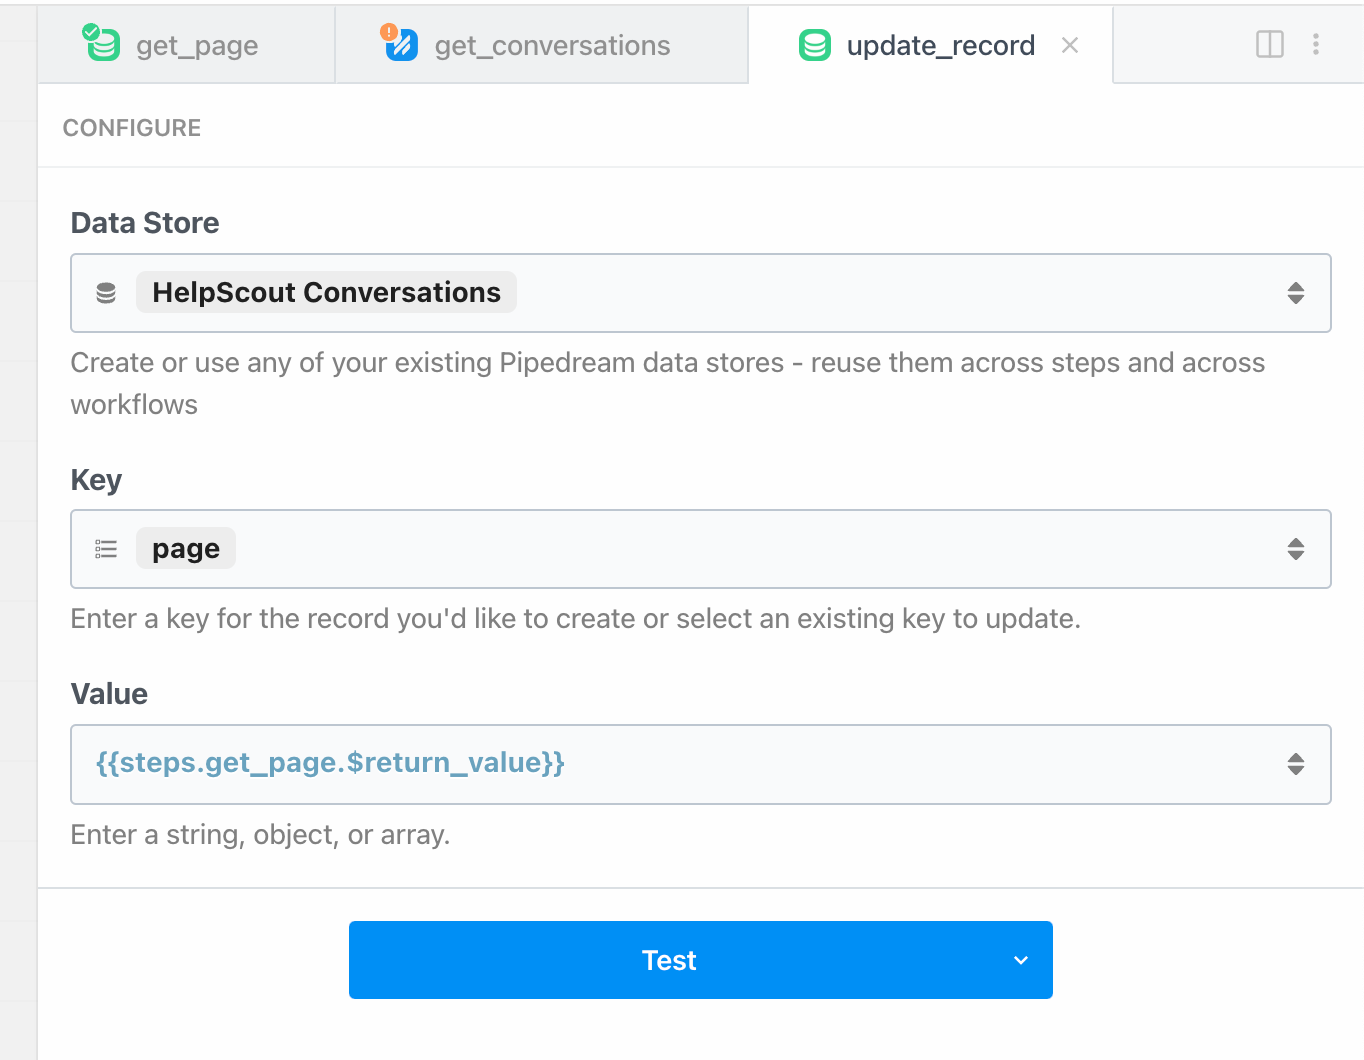
Task: Open the Data Store dropdown arrows
Action: tap(1296, 293)
